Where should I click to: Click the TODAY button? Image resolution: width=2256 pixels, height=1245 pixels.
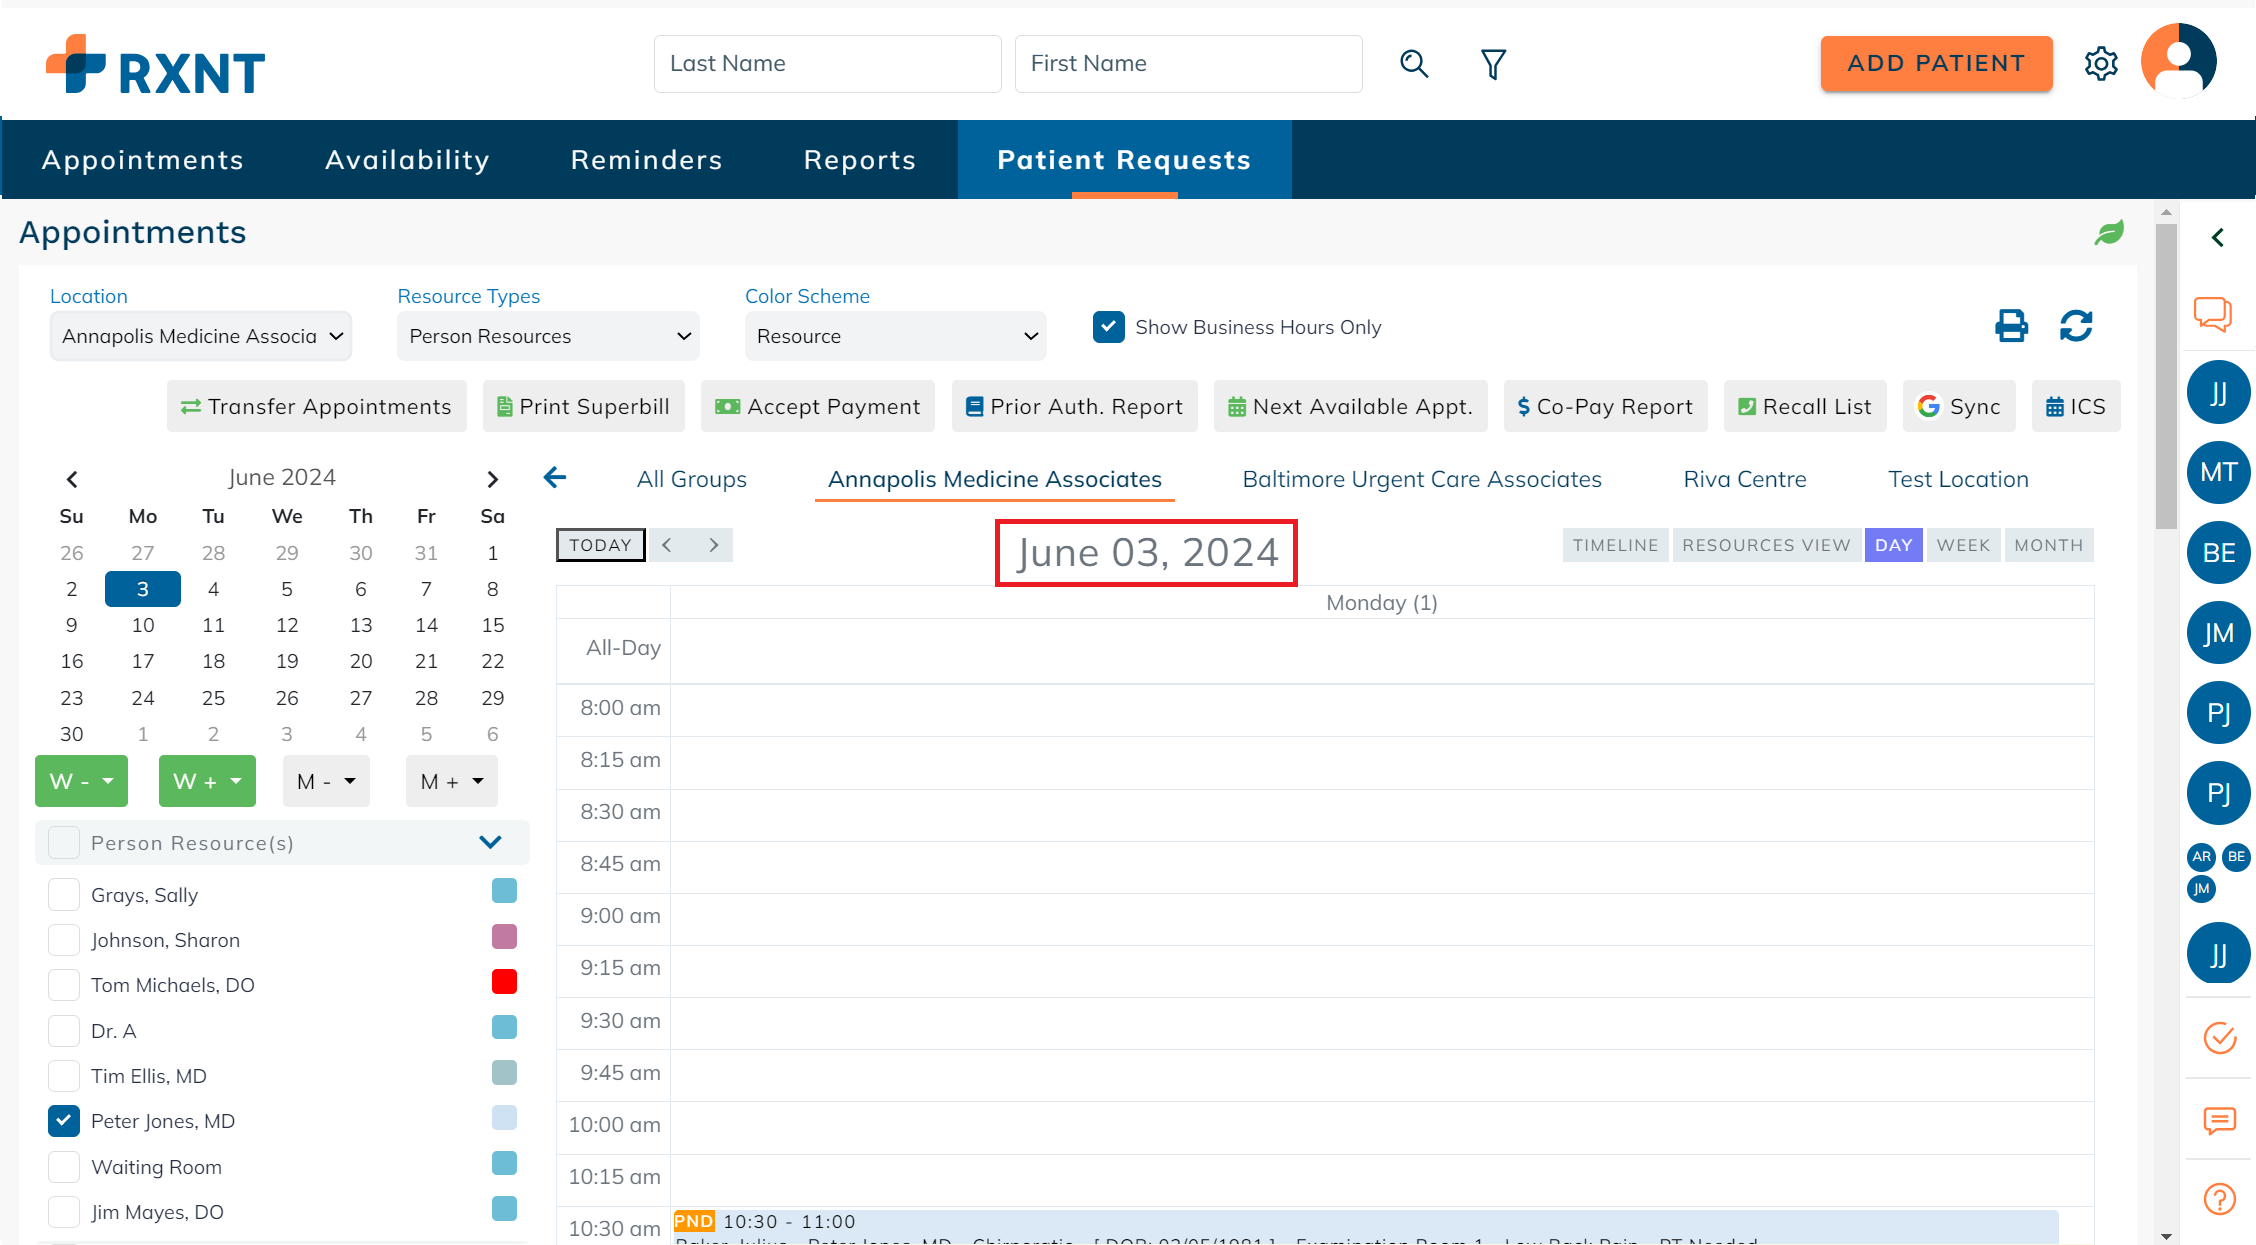pyautogui.click(x=600, y=545)
